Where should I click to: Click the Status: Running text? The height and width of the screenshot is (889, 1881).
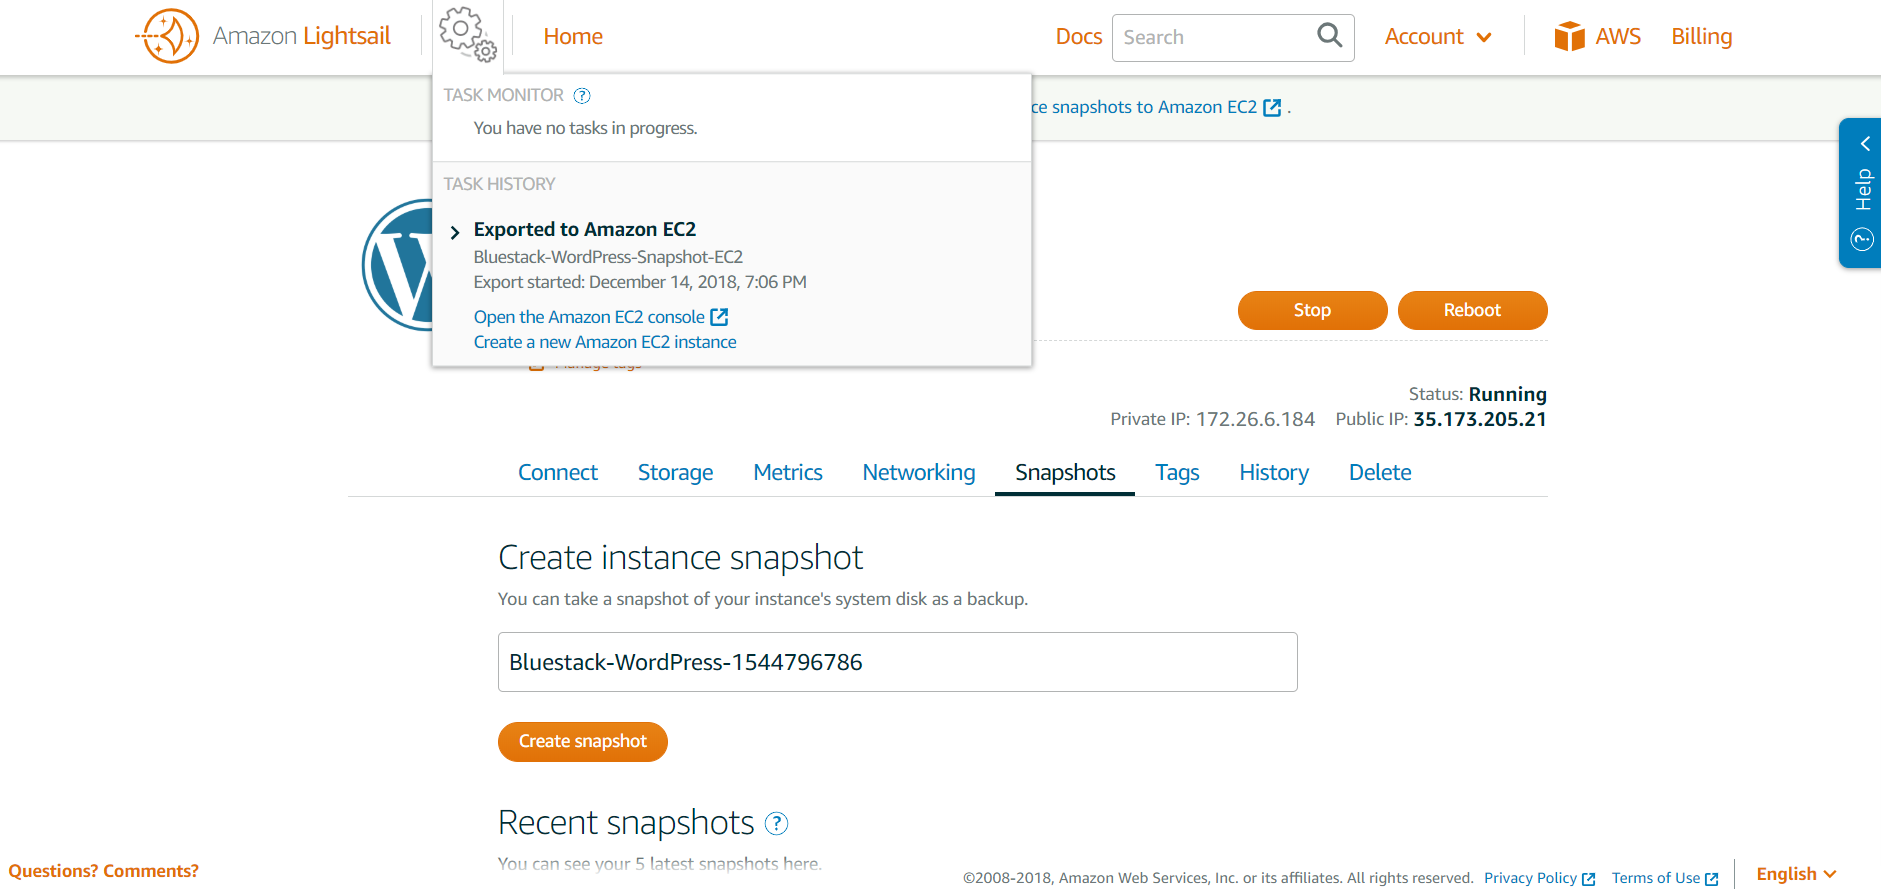click(1477, 394)
